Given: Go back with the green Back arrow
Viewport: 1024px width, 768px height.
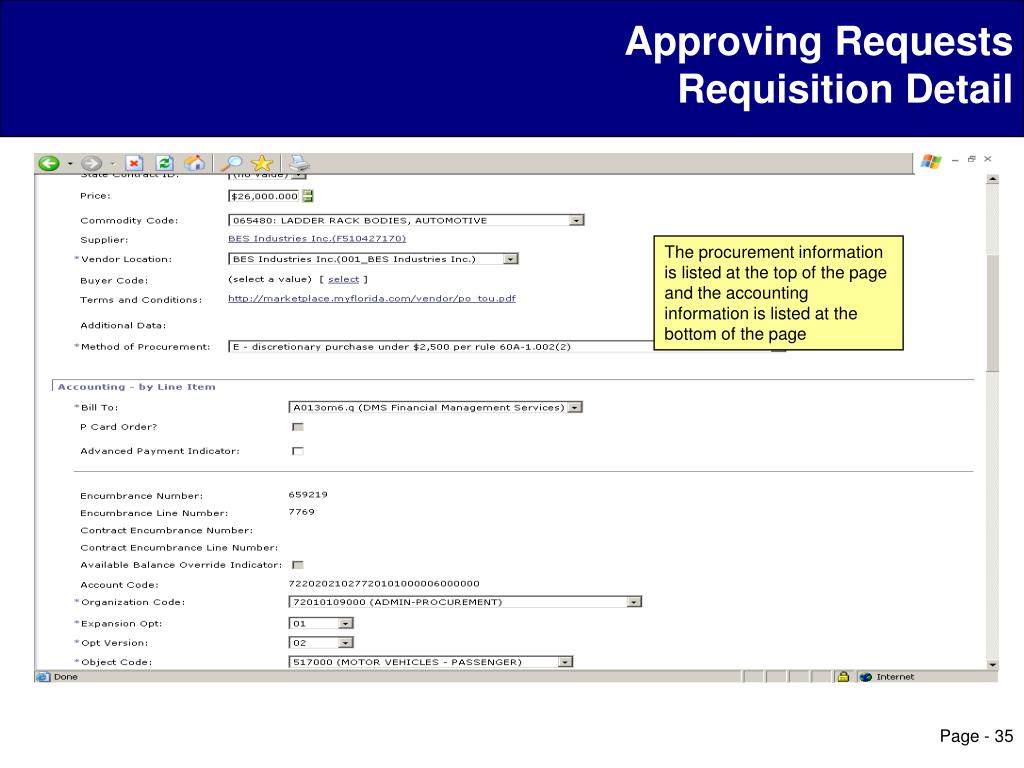Looking at the screenshot, I should click(x=49, y=163).
